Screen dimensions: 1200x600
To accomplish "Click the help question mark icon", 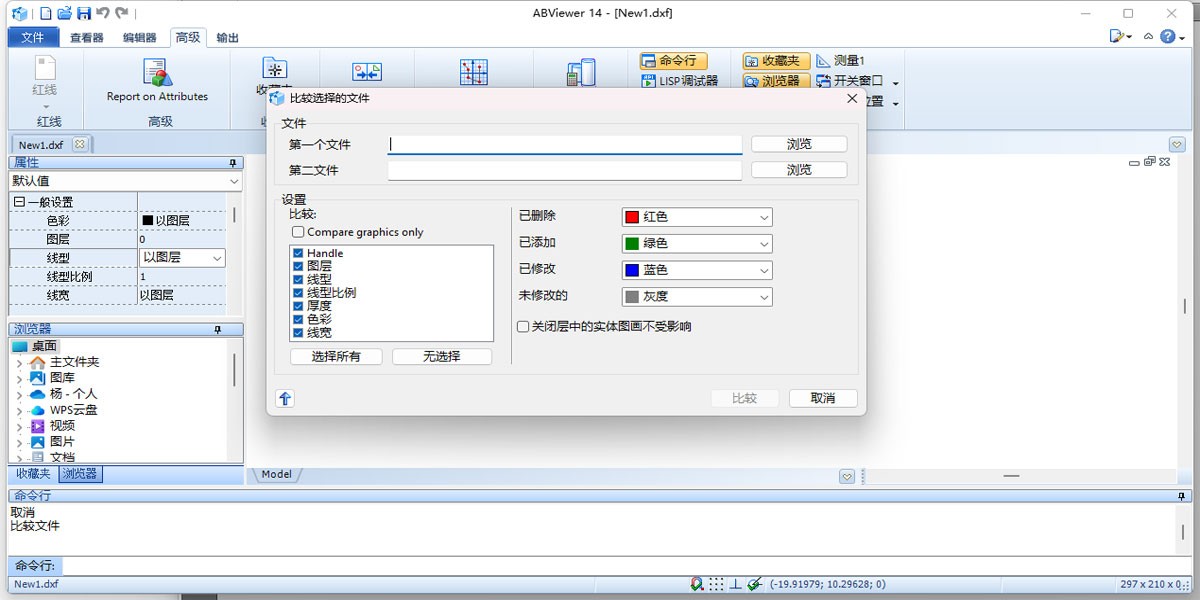I will [1168, 36].
